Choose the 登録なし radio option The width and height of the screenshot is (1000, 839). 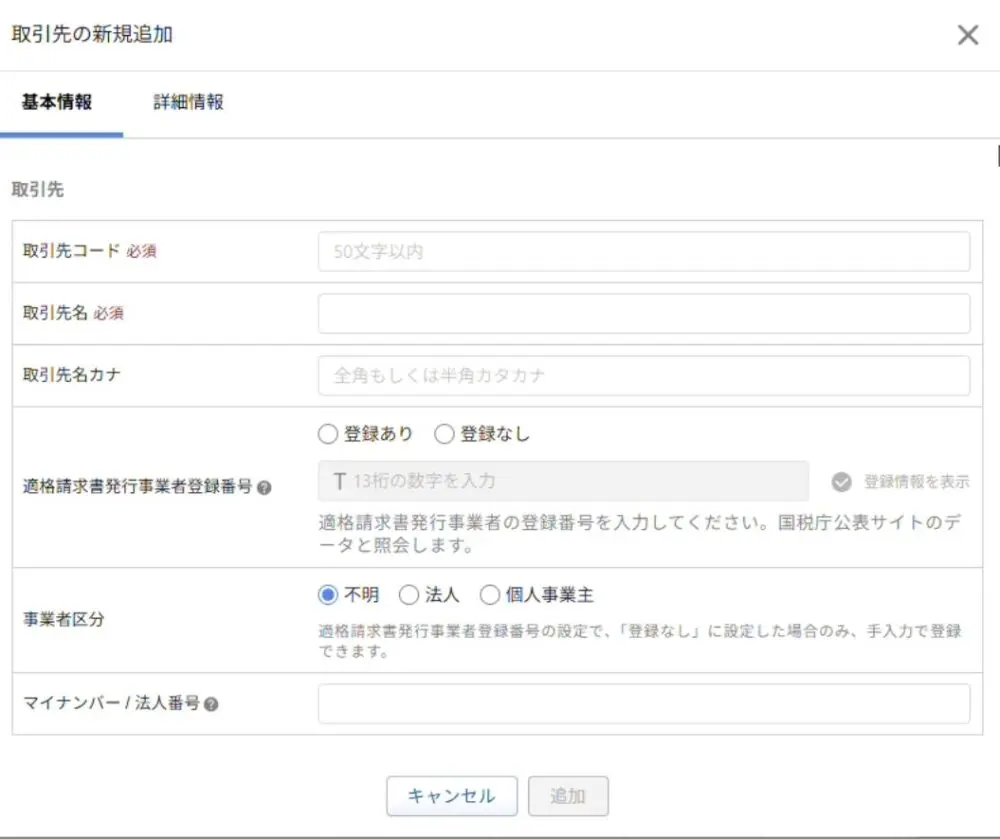[444, 434]
